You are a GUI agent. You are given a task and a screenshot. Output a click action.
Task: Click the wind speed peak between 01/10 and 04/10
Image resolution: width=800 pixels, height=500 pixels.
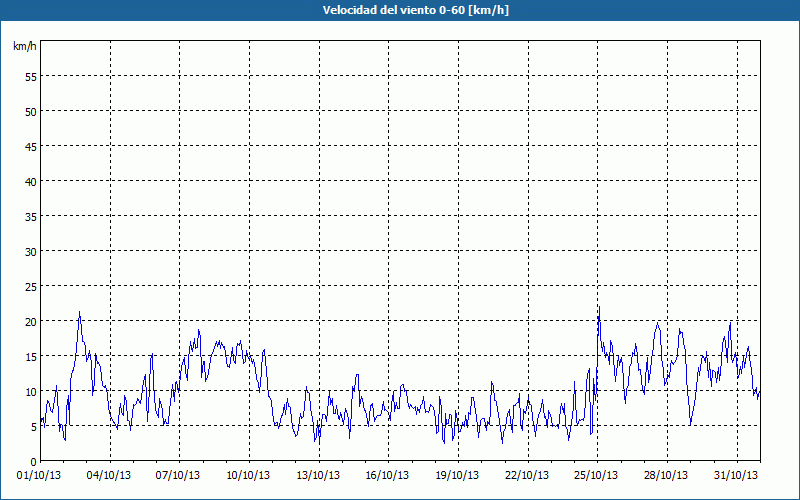click(x=79, y=312)
